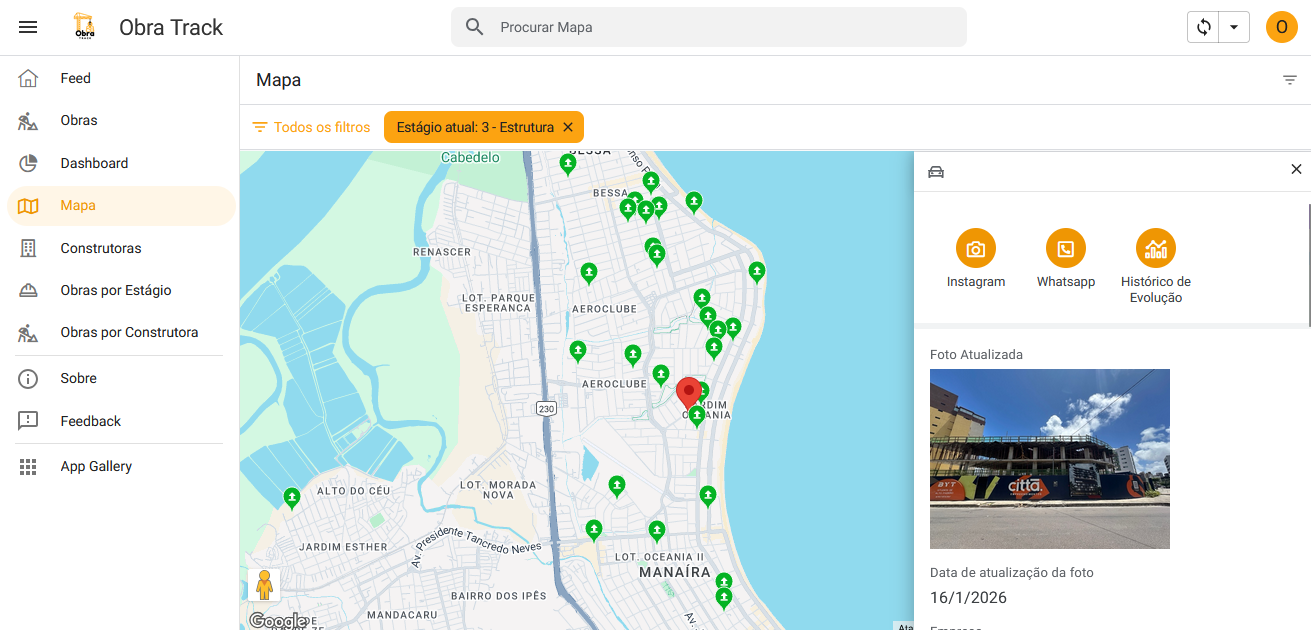This screenshot has width=1311, height=630.
Task: Open the Feedback page link
Action: pos(90,421)
